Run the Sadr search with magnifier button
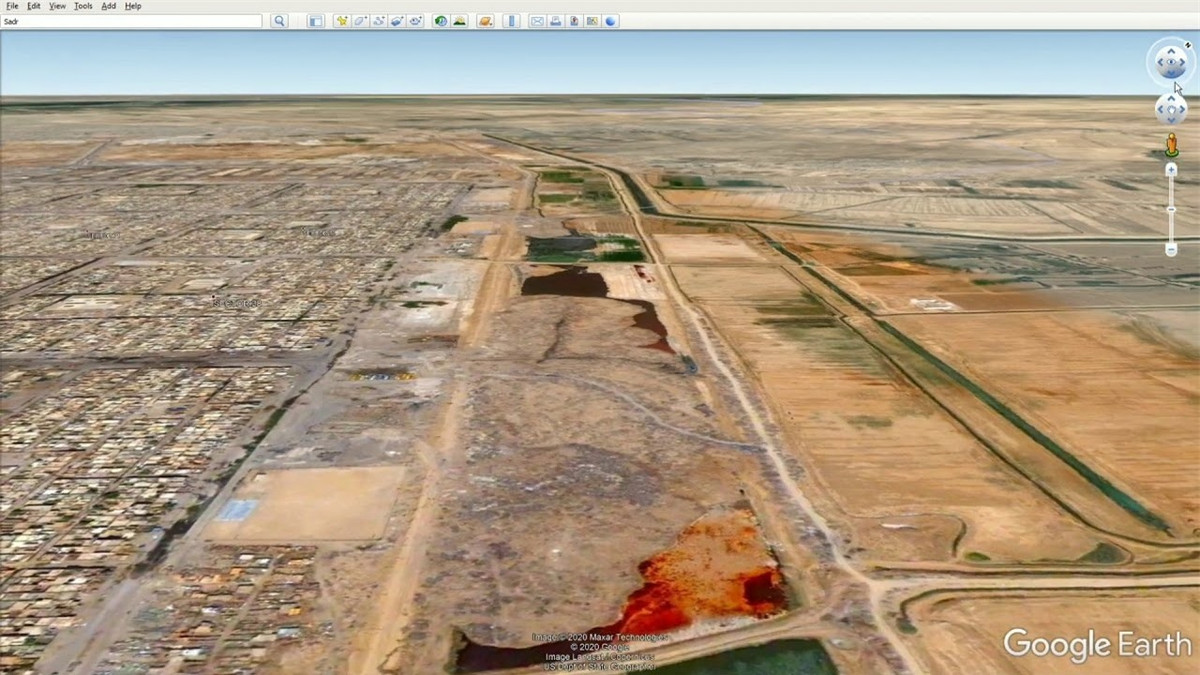The width and height of the screenshot is (1200, 675). click(x=279, y=20)
